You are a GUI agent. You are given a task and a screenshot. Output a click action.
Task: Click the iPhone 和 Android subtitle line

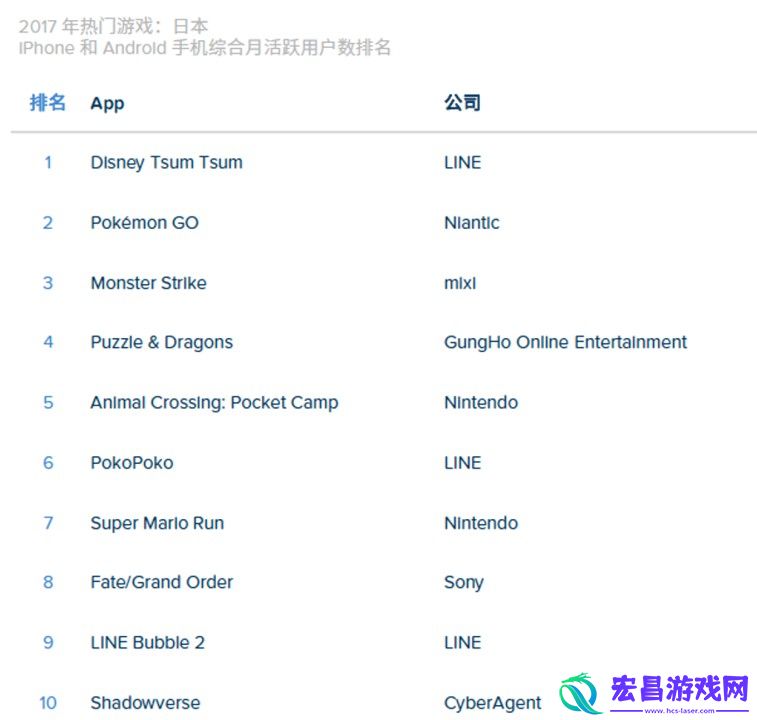[205, 47]
